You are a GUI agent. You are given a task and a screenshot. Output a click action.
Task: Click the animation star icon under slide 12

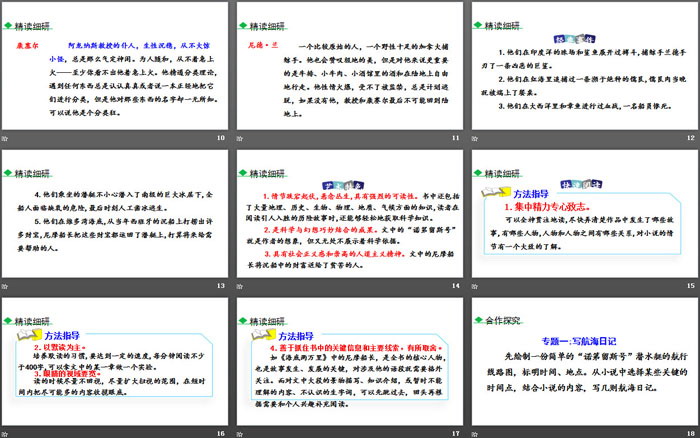475,138
